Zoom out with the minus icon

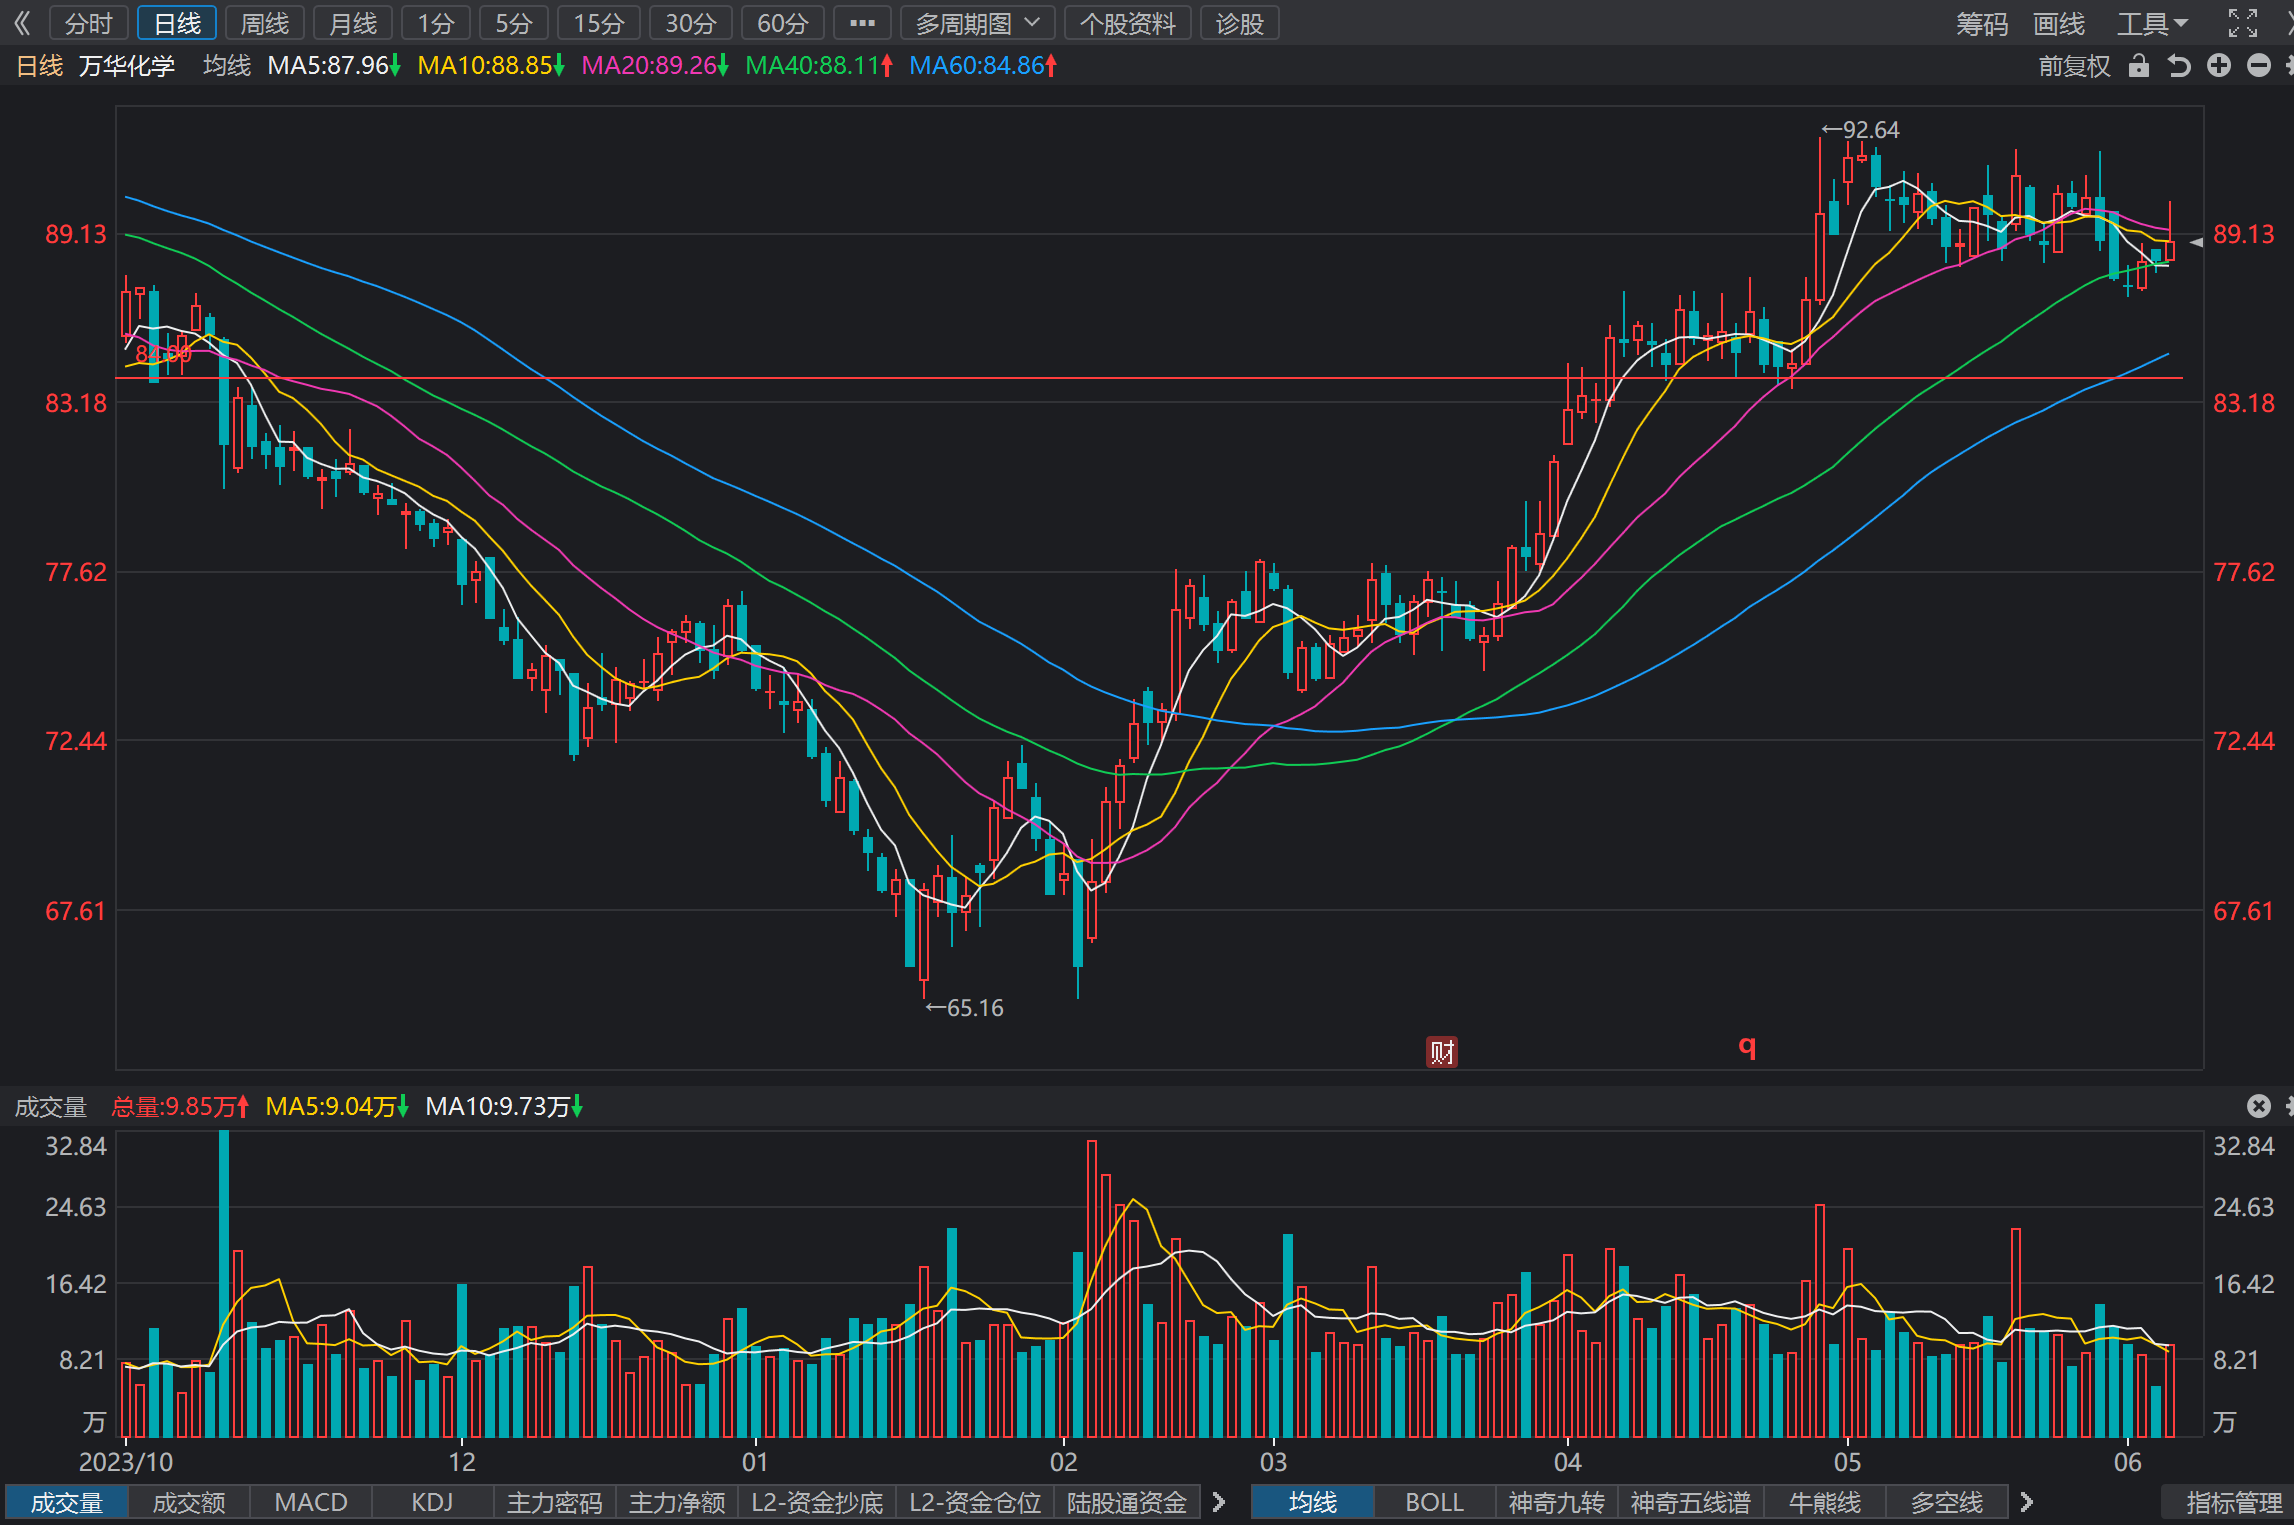2259,66
